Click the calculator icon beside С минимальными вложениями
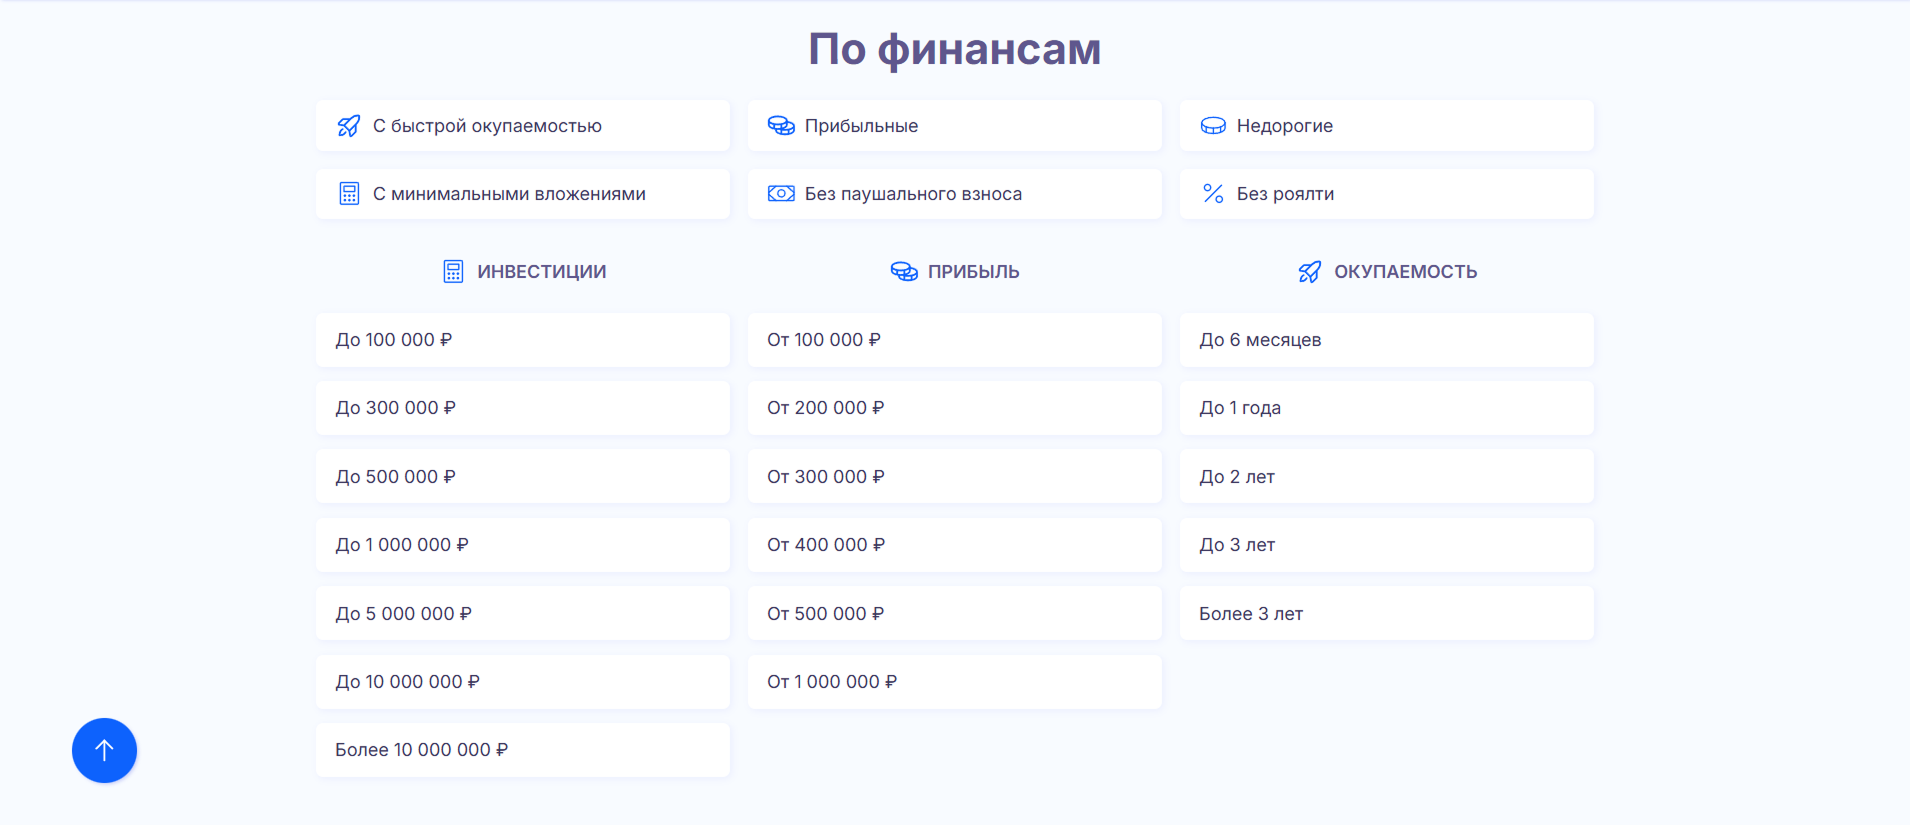The image size is (1910, 825). coord(349,194)
